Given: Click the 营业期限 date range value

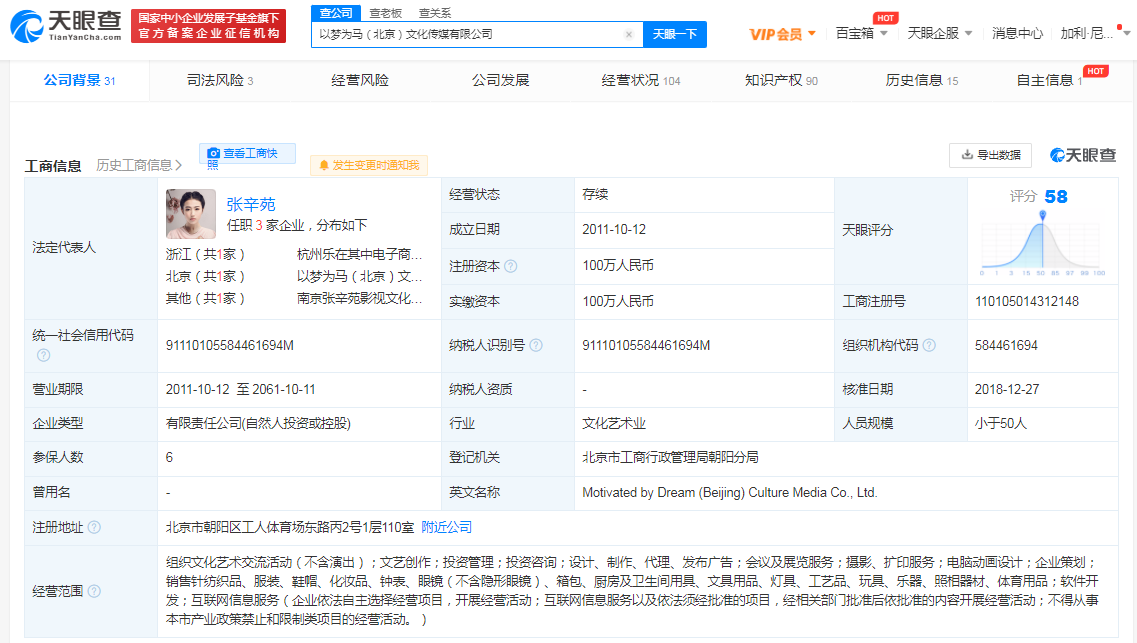Looking at the screenshot, I should [x=241, y=389].
